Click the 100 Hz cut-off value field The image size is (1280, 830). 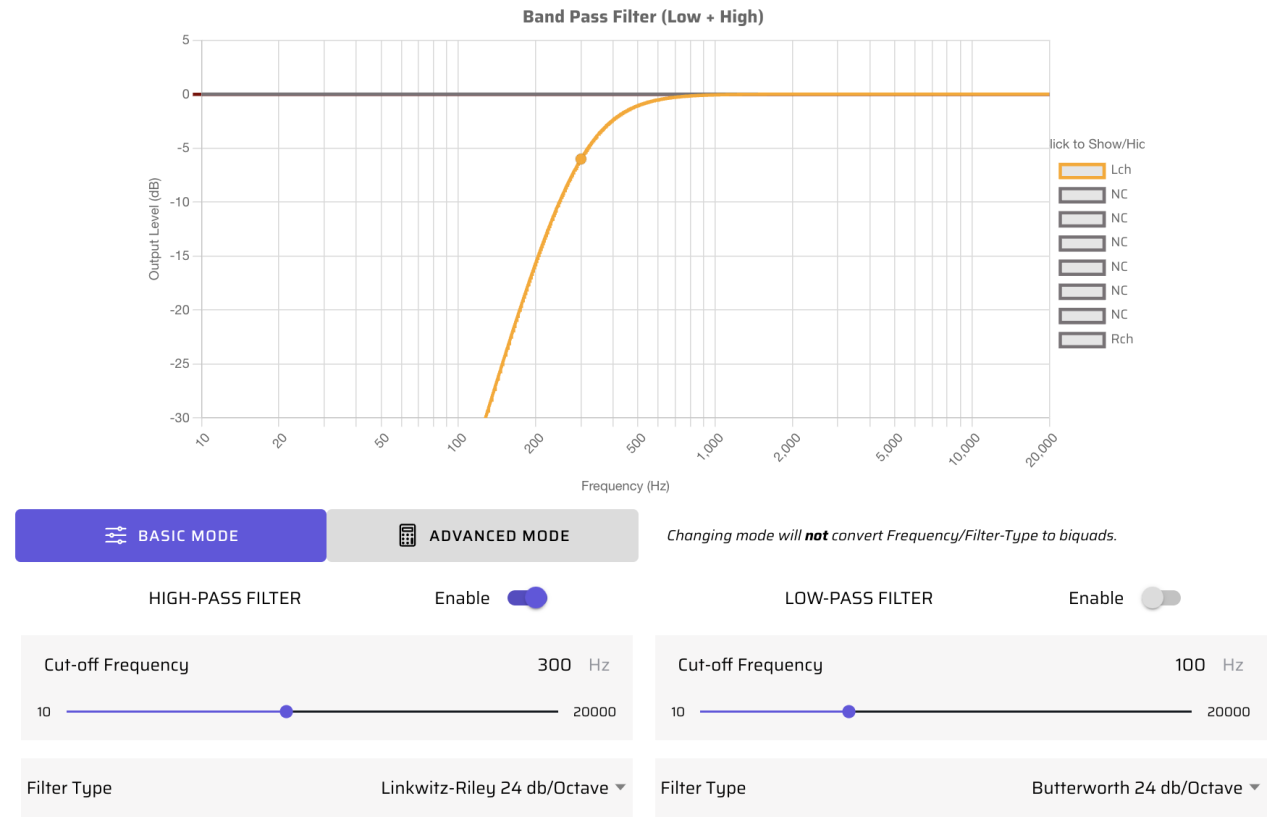pyautogui.click(x=1189, y=665)
